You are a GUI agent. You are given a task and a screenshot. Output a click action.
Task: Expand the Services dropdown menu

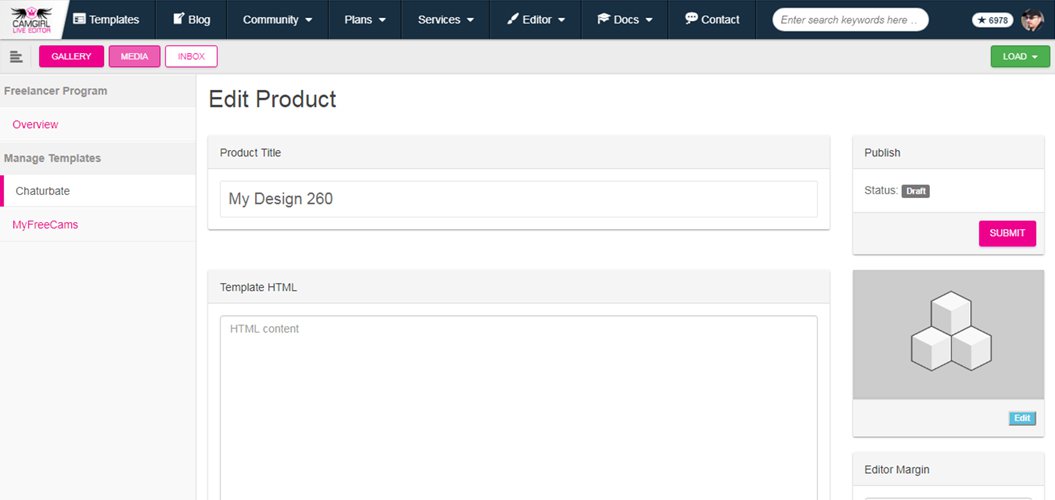[445, 20]
